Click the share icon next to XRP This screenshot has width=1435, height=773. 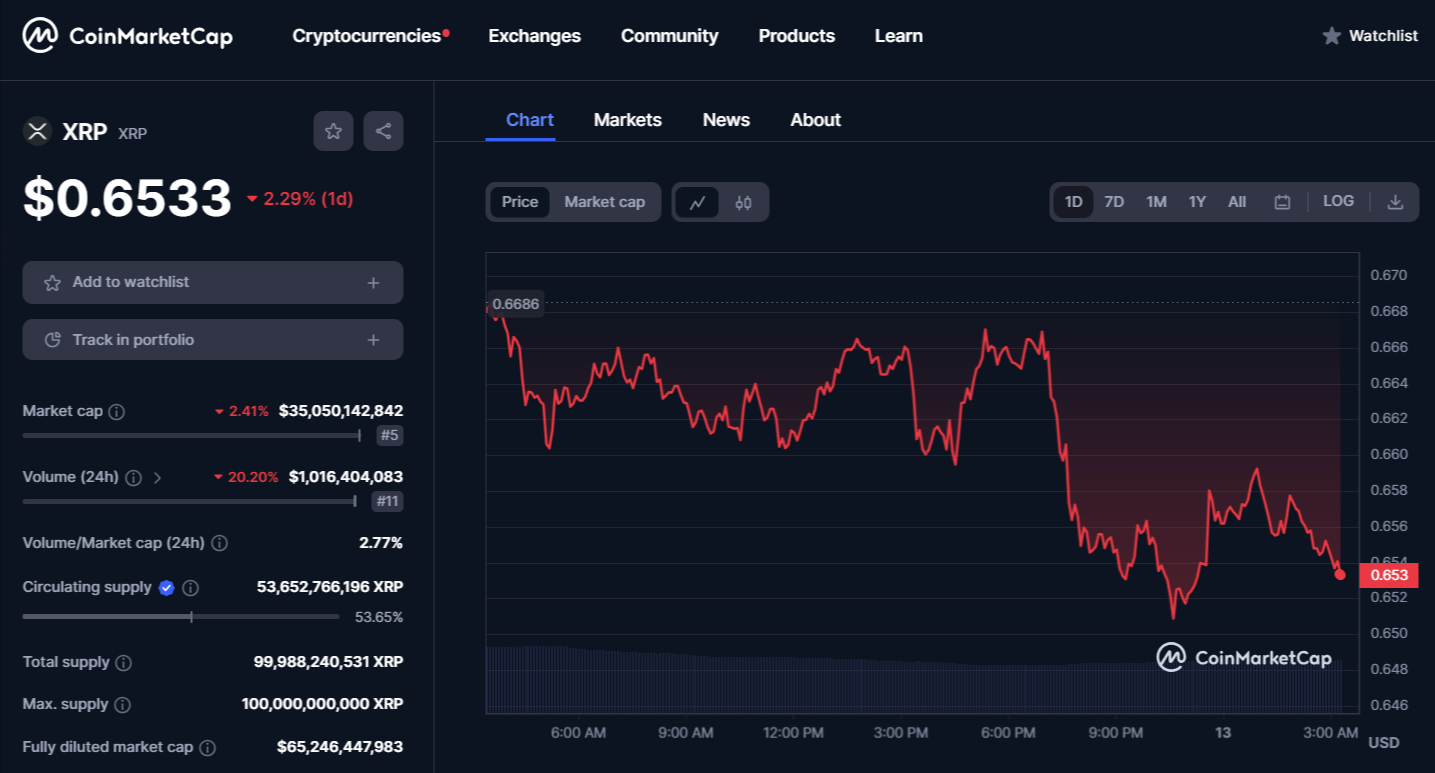coord(383,131)
